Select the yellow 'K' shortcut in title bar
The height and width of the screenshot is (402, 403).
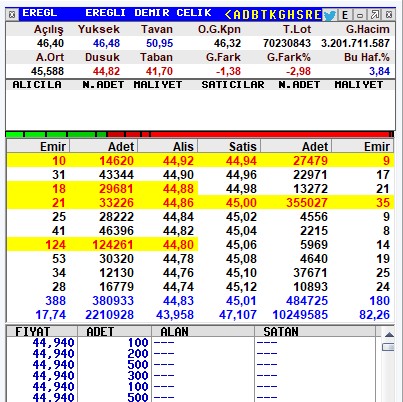click(273, 15)
